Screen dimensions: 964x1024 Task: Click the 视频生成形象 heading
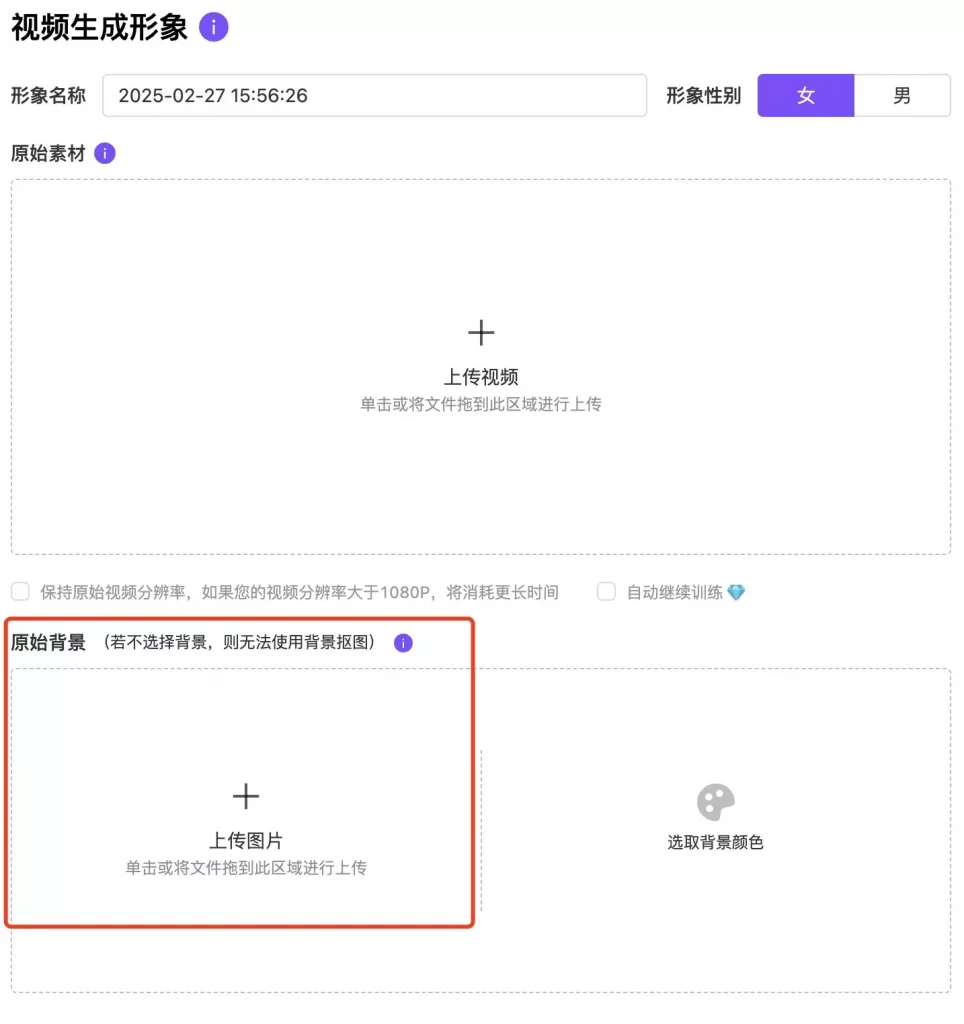pos(99,27)
